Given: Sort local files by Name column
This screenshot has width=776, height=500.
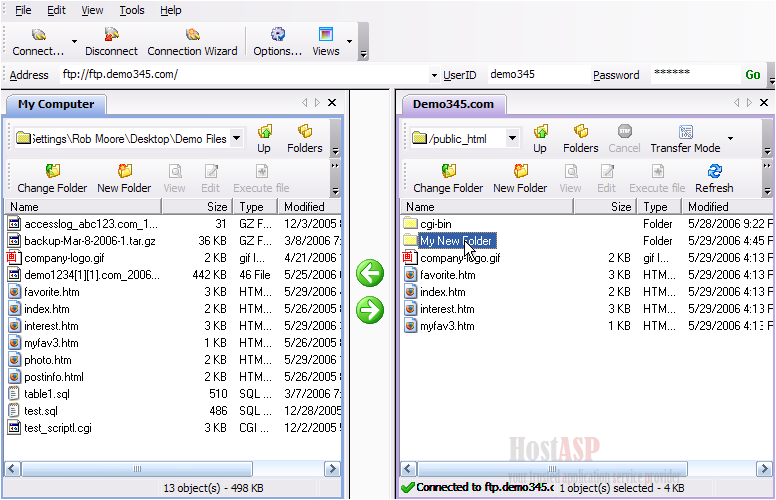Looking at the screenshot, I should (83, 206).
